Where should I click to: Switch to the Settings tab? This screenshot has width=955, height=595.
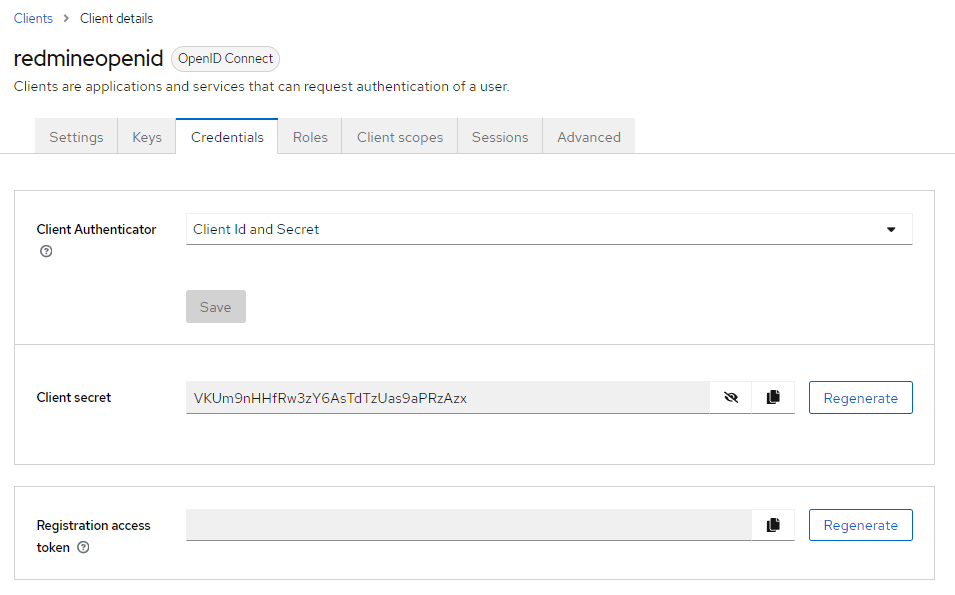[x=76, y=136]
